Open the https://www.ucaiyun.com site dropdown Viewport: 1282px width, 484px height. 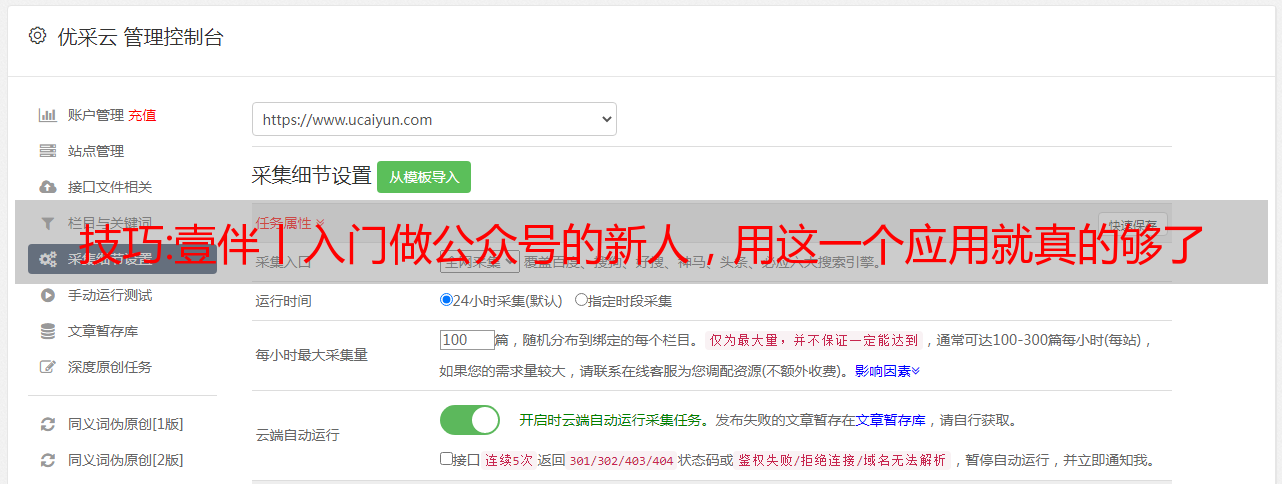click(434, 119)
